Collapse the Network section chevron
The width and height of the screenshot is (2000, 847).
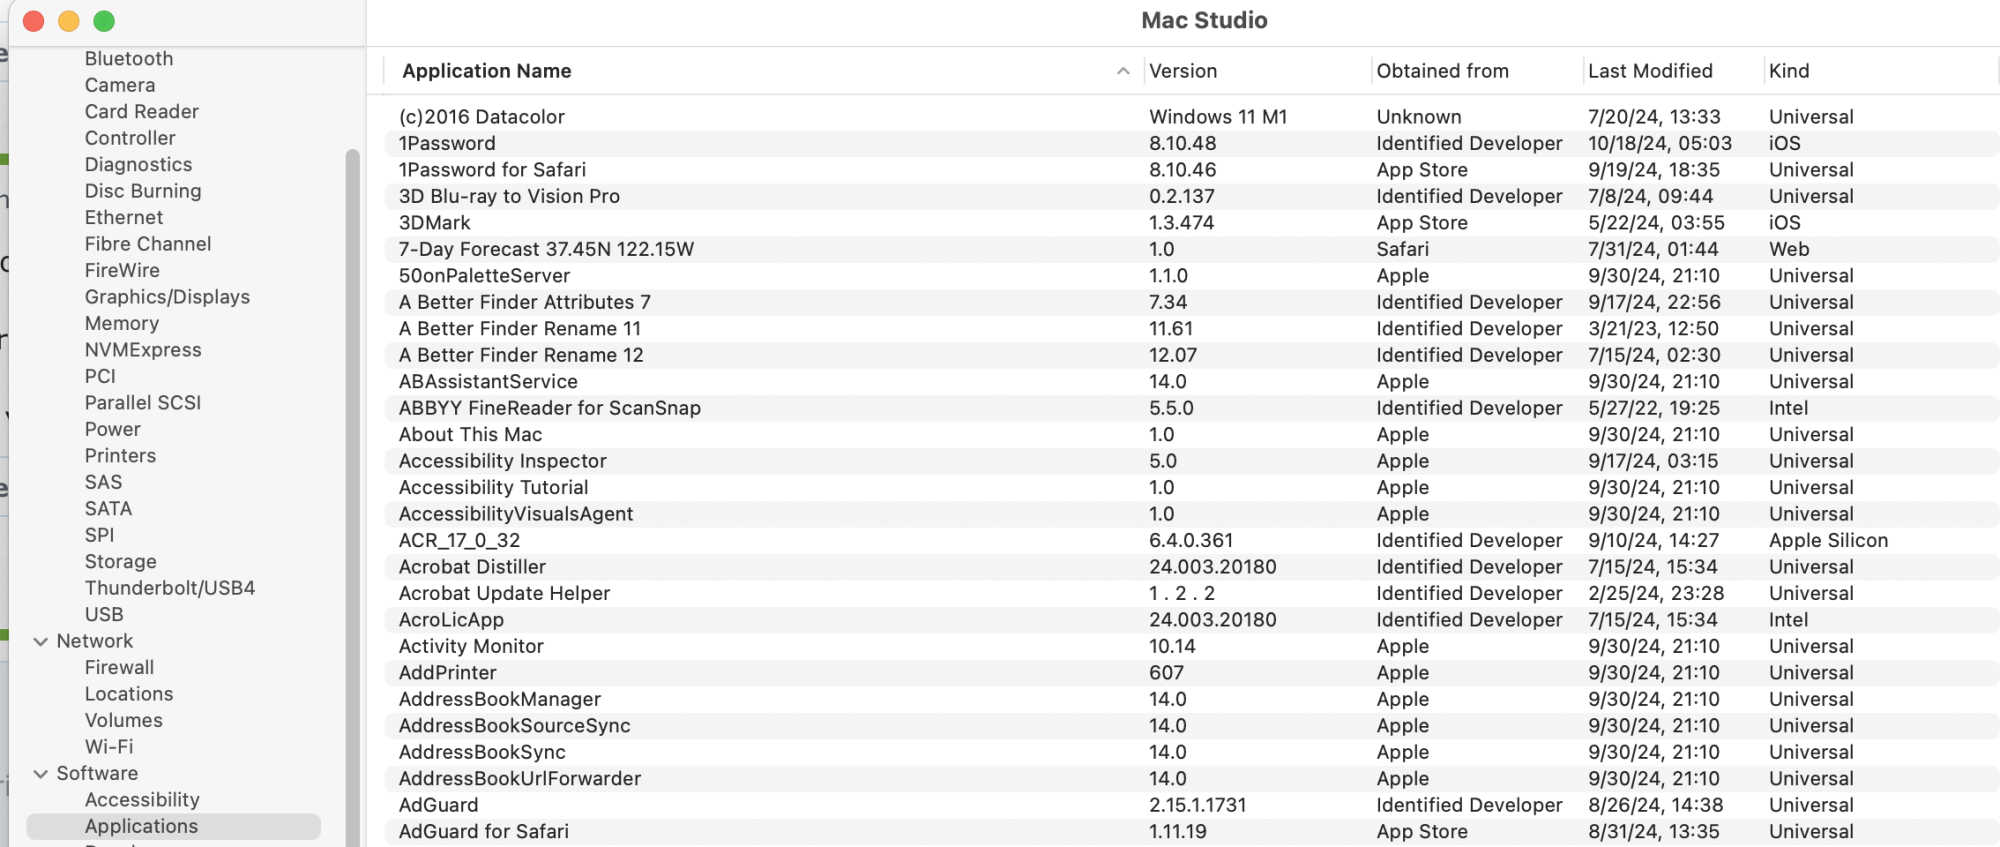coord(41,642)
